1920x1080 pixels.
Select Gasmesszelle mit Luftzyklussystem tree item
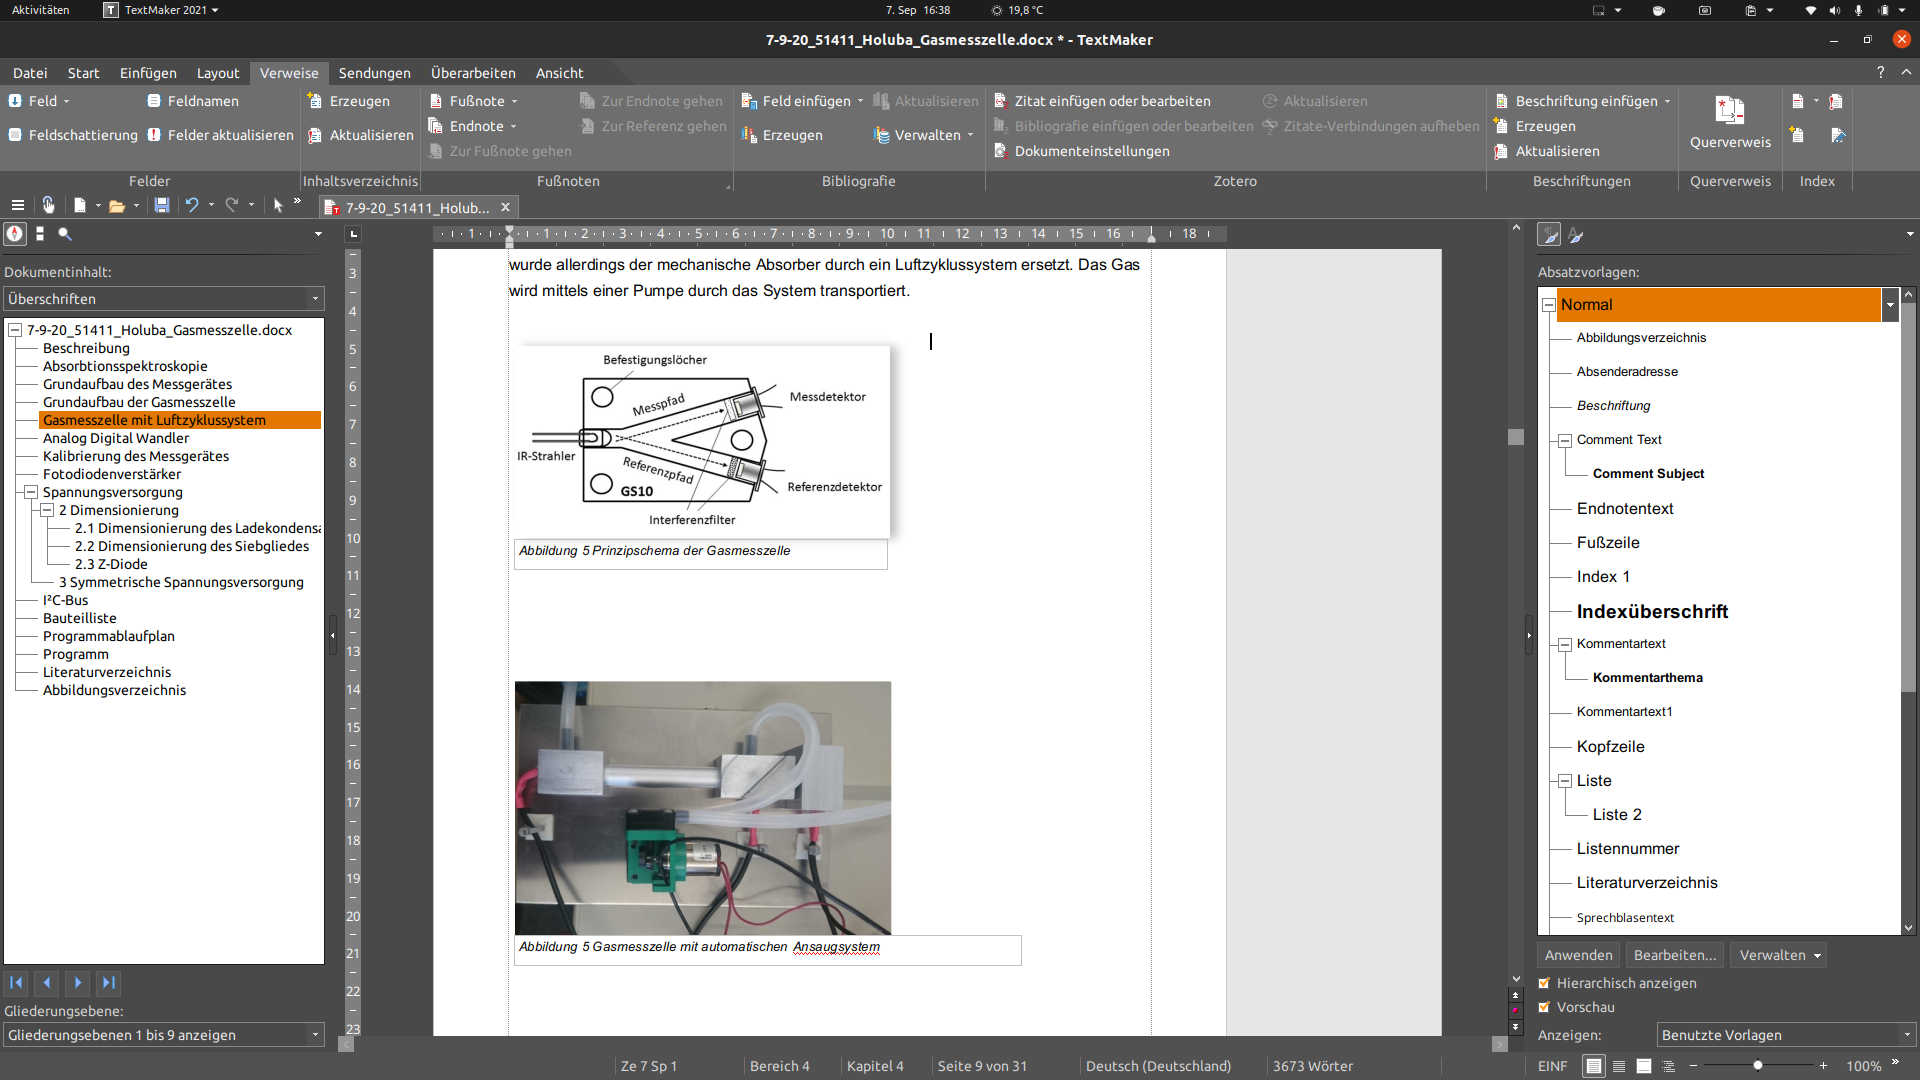152,419
